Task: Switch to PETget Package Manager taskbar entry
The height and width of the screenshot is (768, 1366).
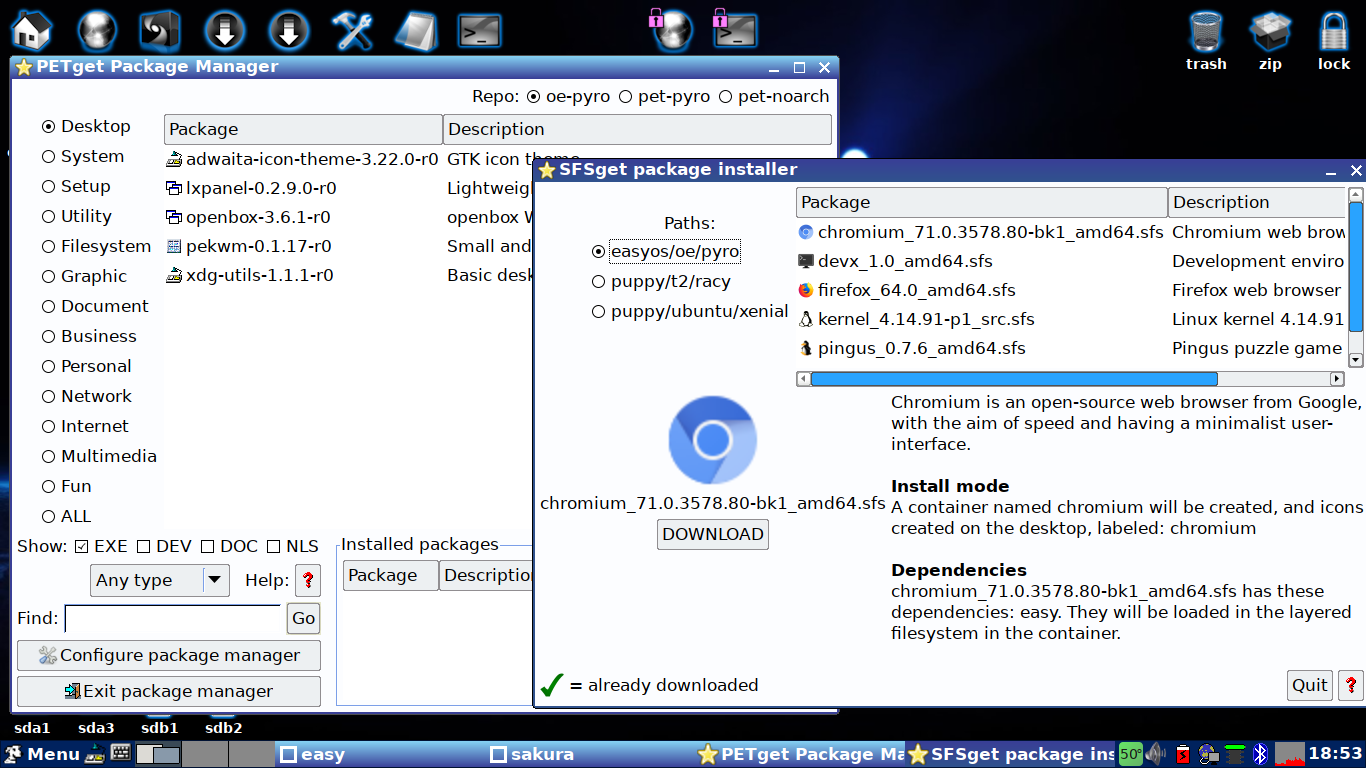Action: (800, 754)
